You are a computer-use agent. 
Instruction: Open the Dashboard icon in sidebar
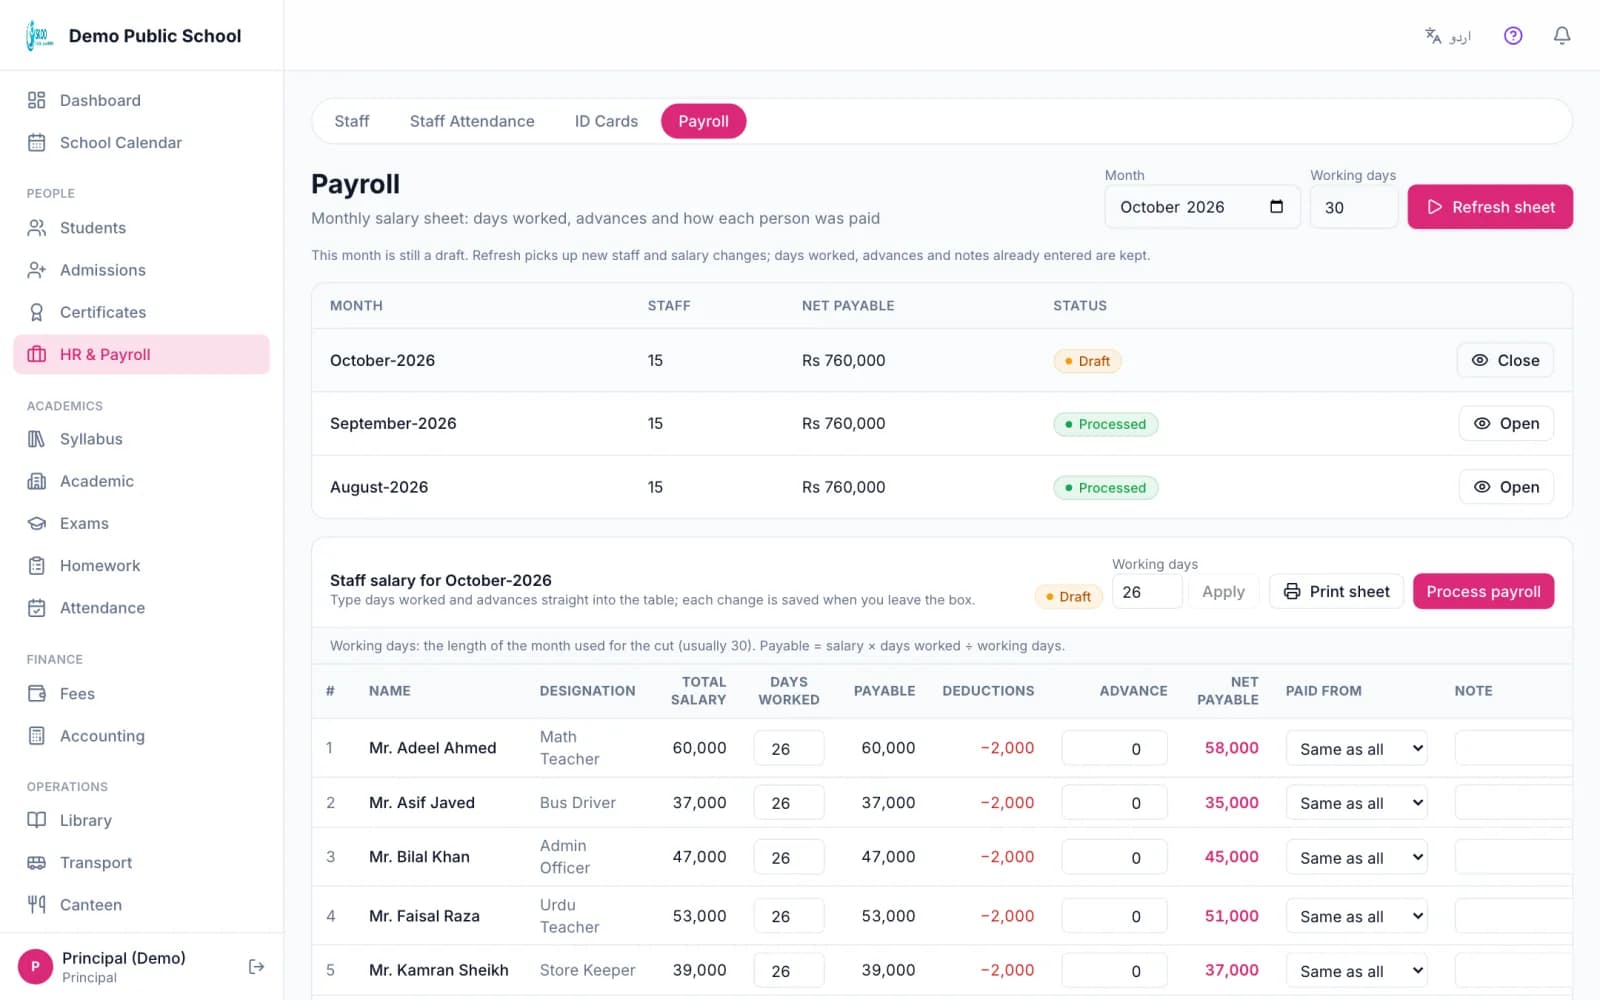pos(37,100)
